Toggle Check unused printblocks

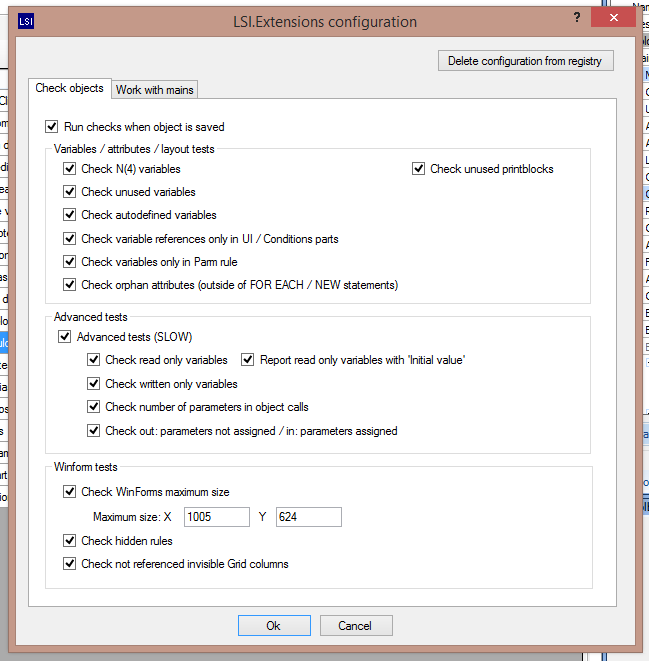418,169
